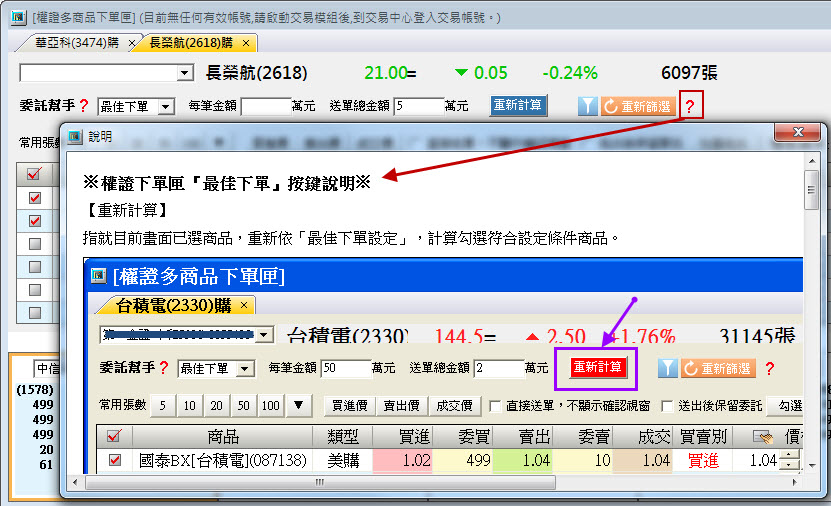Close the 長榮航(2618)購 tab
This screenshot has height=506, width=831.
[246, 43]
